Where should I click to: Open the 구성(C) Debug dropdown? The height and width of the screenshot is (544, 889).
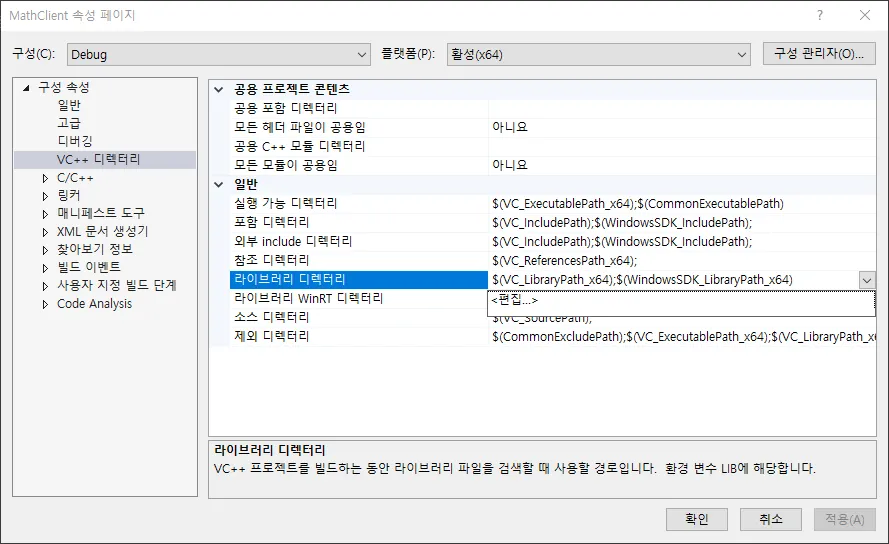click(218, 54)
